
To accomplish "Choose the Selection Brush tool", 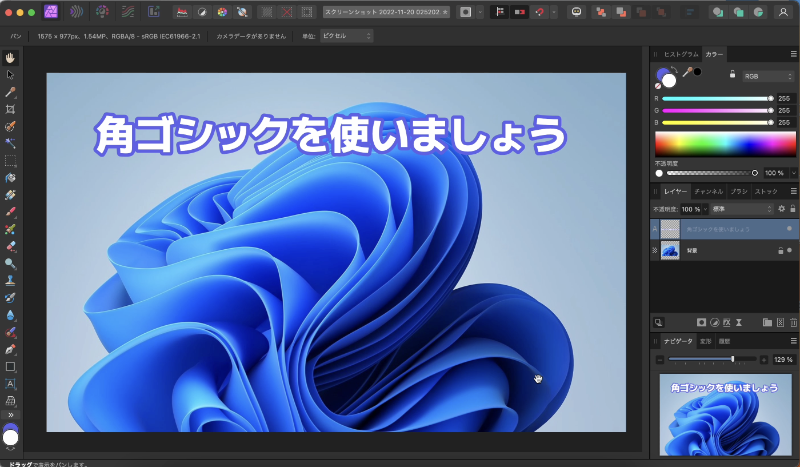I will [10, 126].
